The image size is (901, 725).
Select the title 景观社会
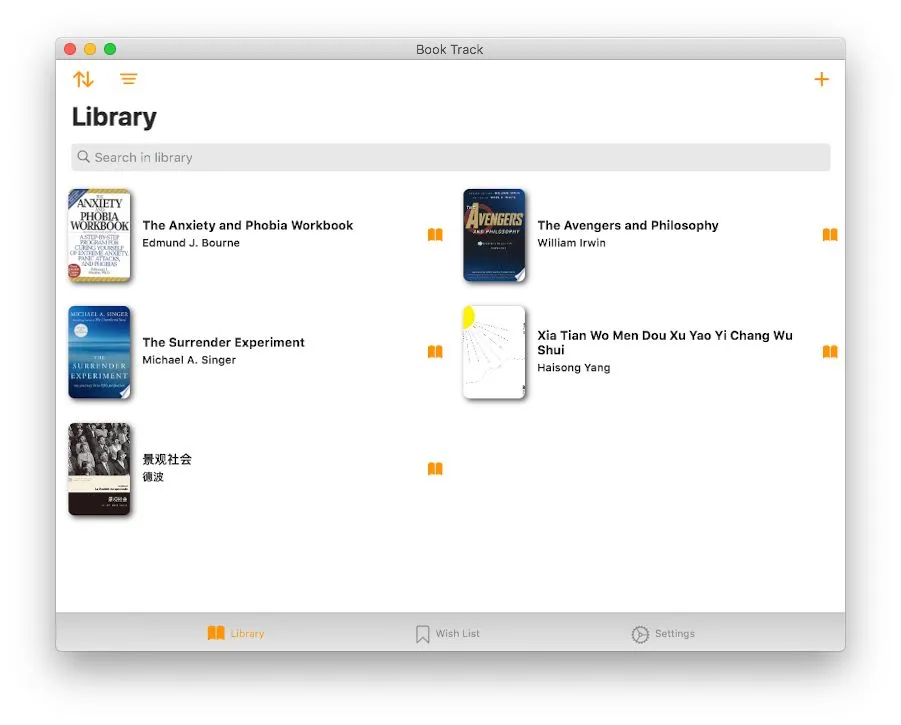coord(167,459)
